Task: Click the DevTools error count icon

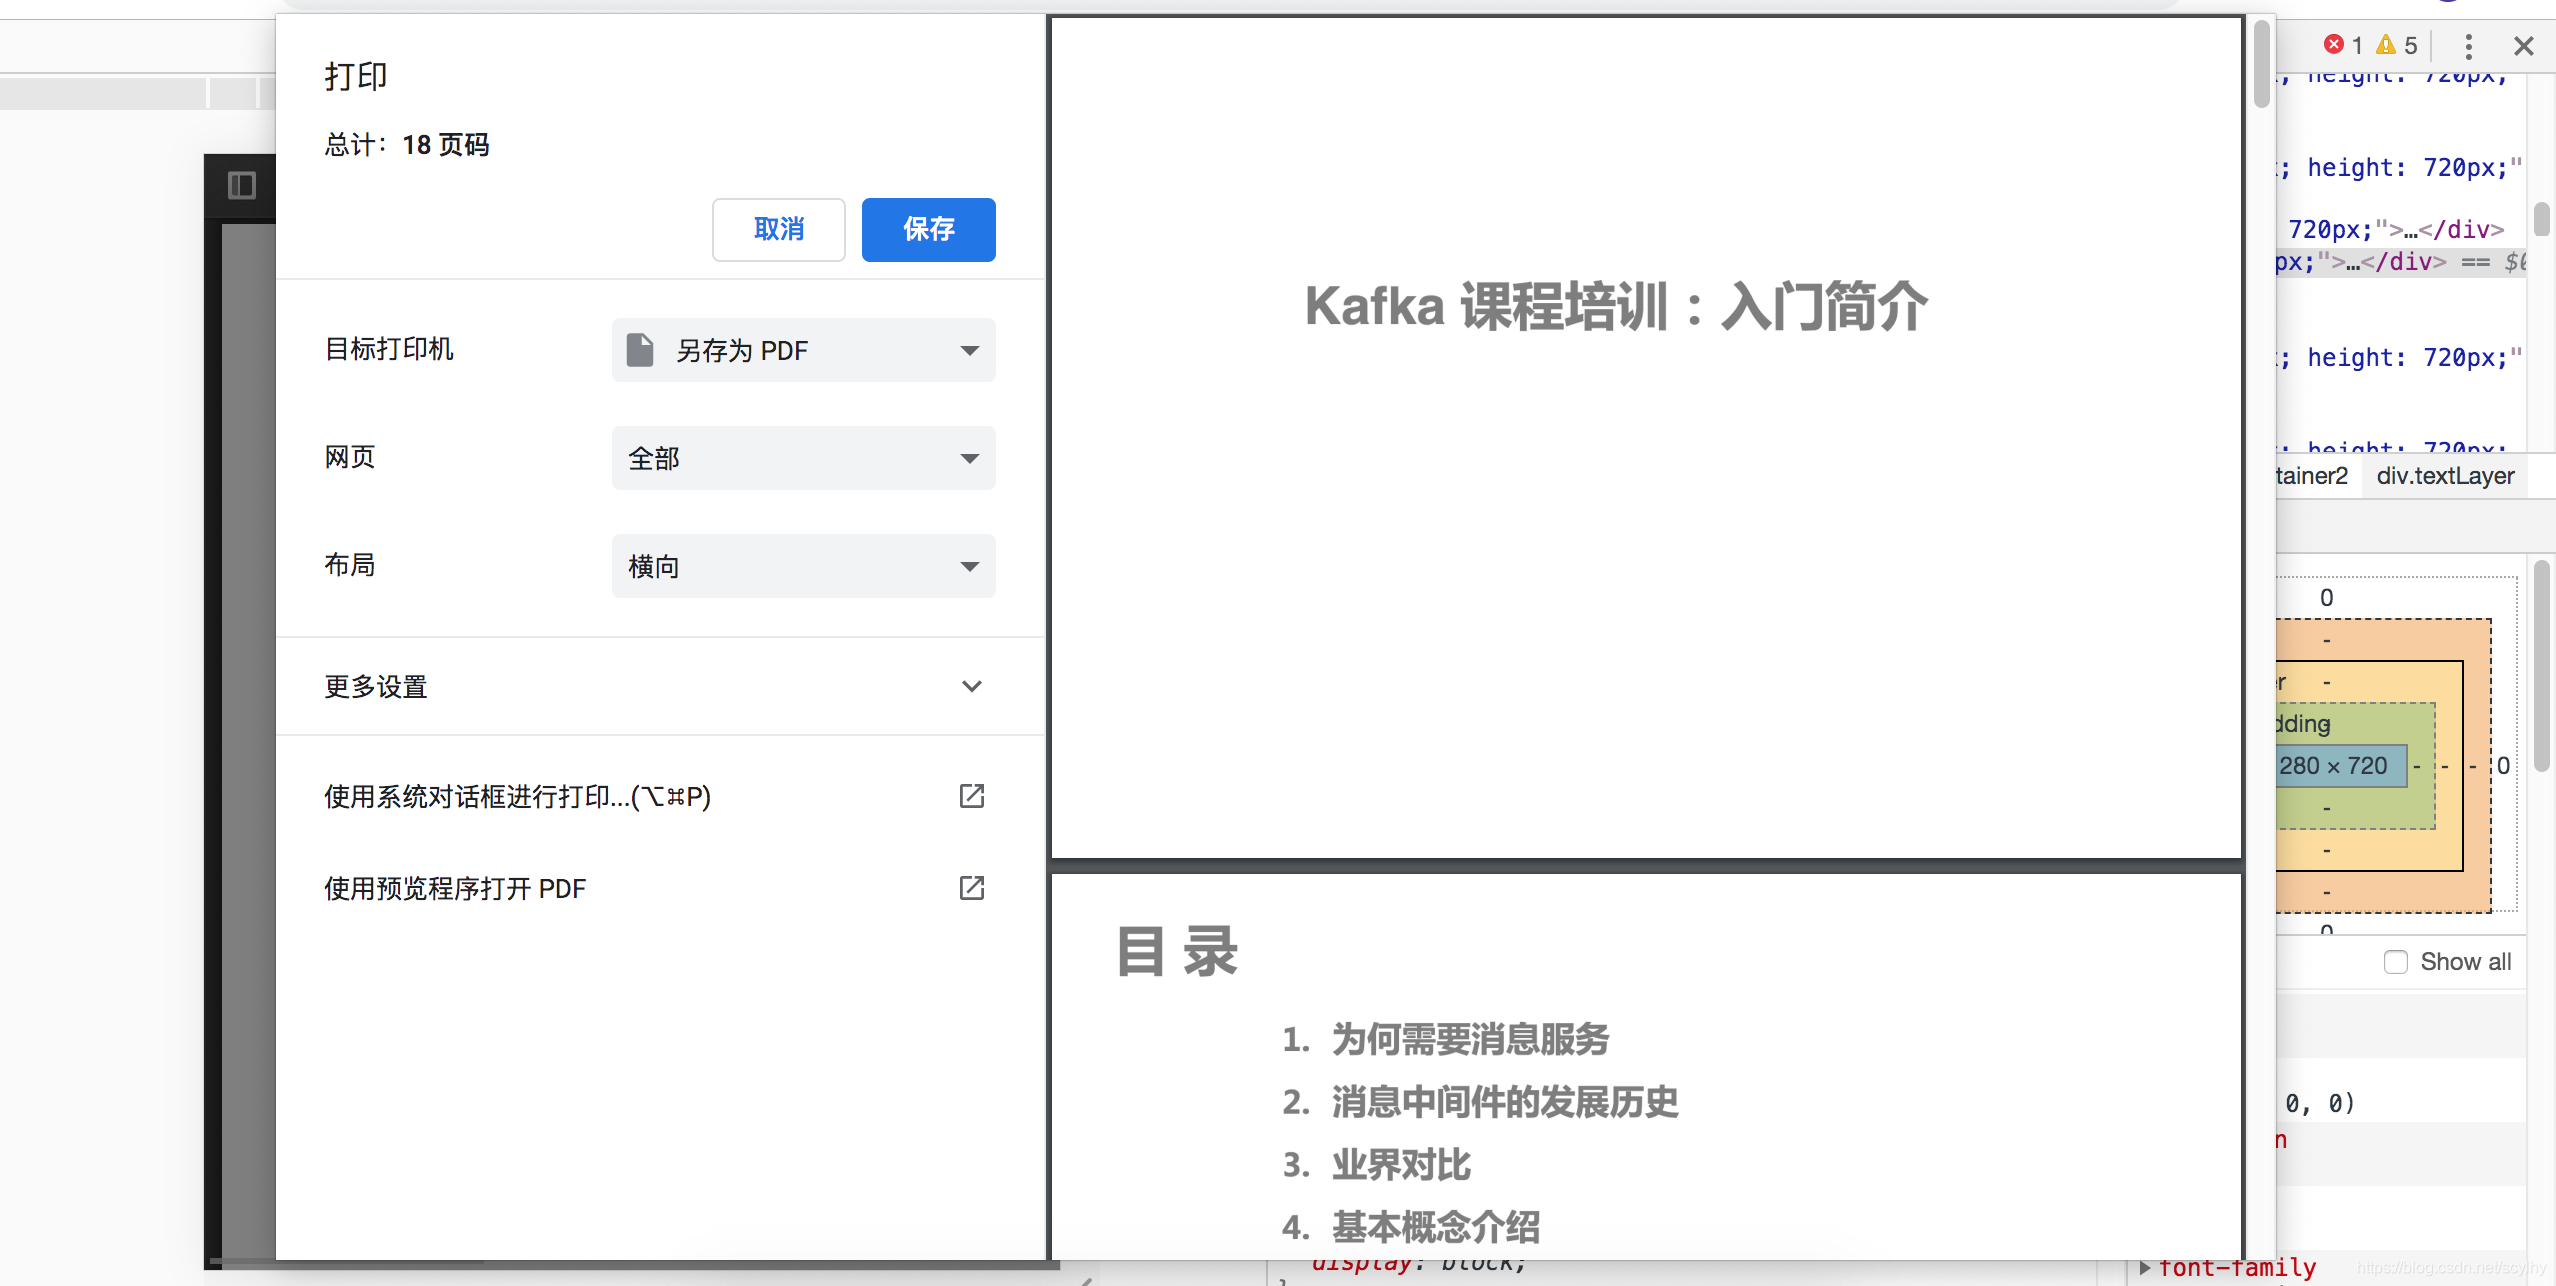Action: pos(2333,45)
